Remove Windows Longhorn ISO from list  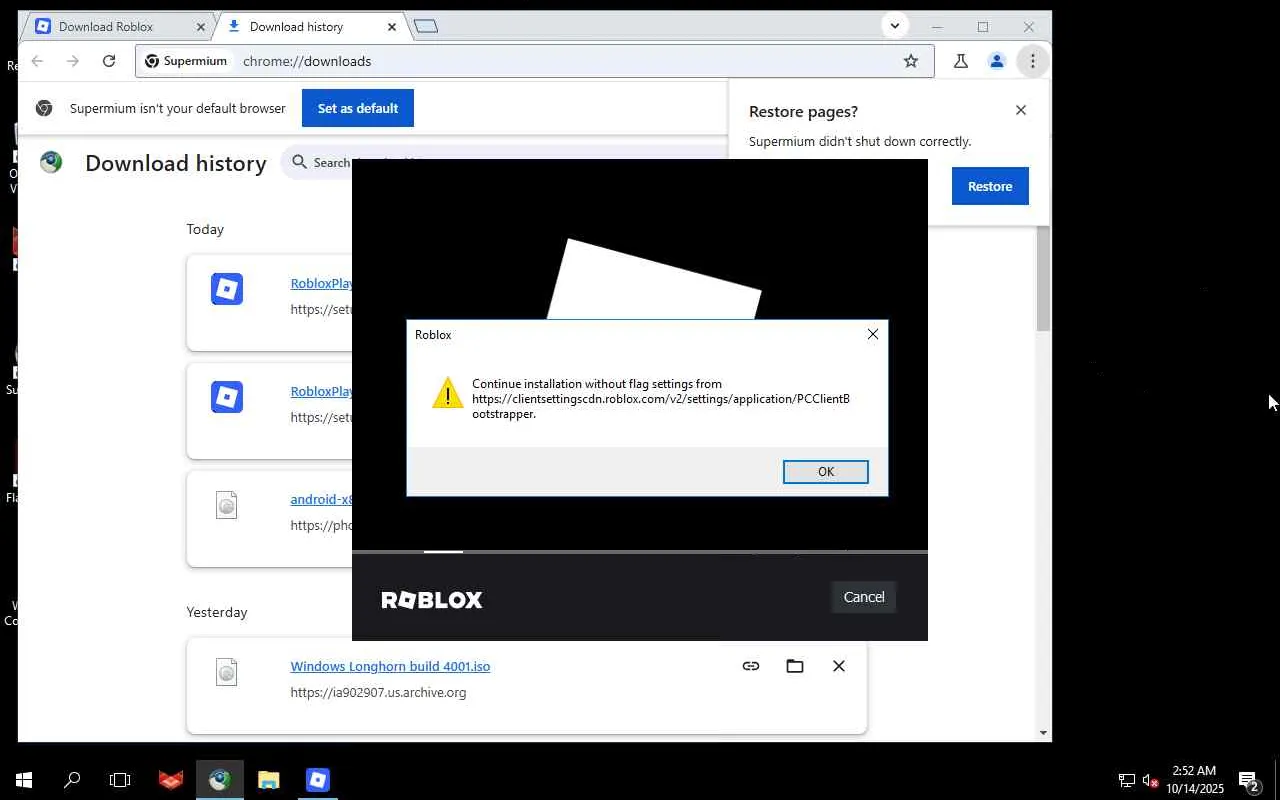click(839, 666)
